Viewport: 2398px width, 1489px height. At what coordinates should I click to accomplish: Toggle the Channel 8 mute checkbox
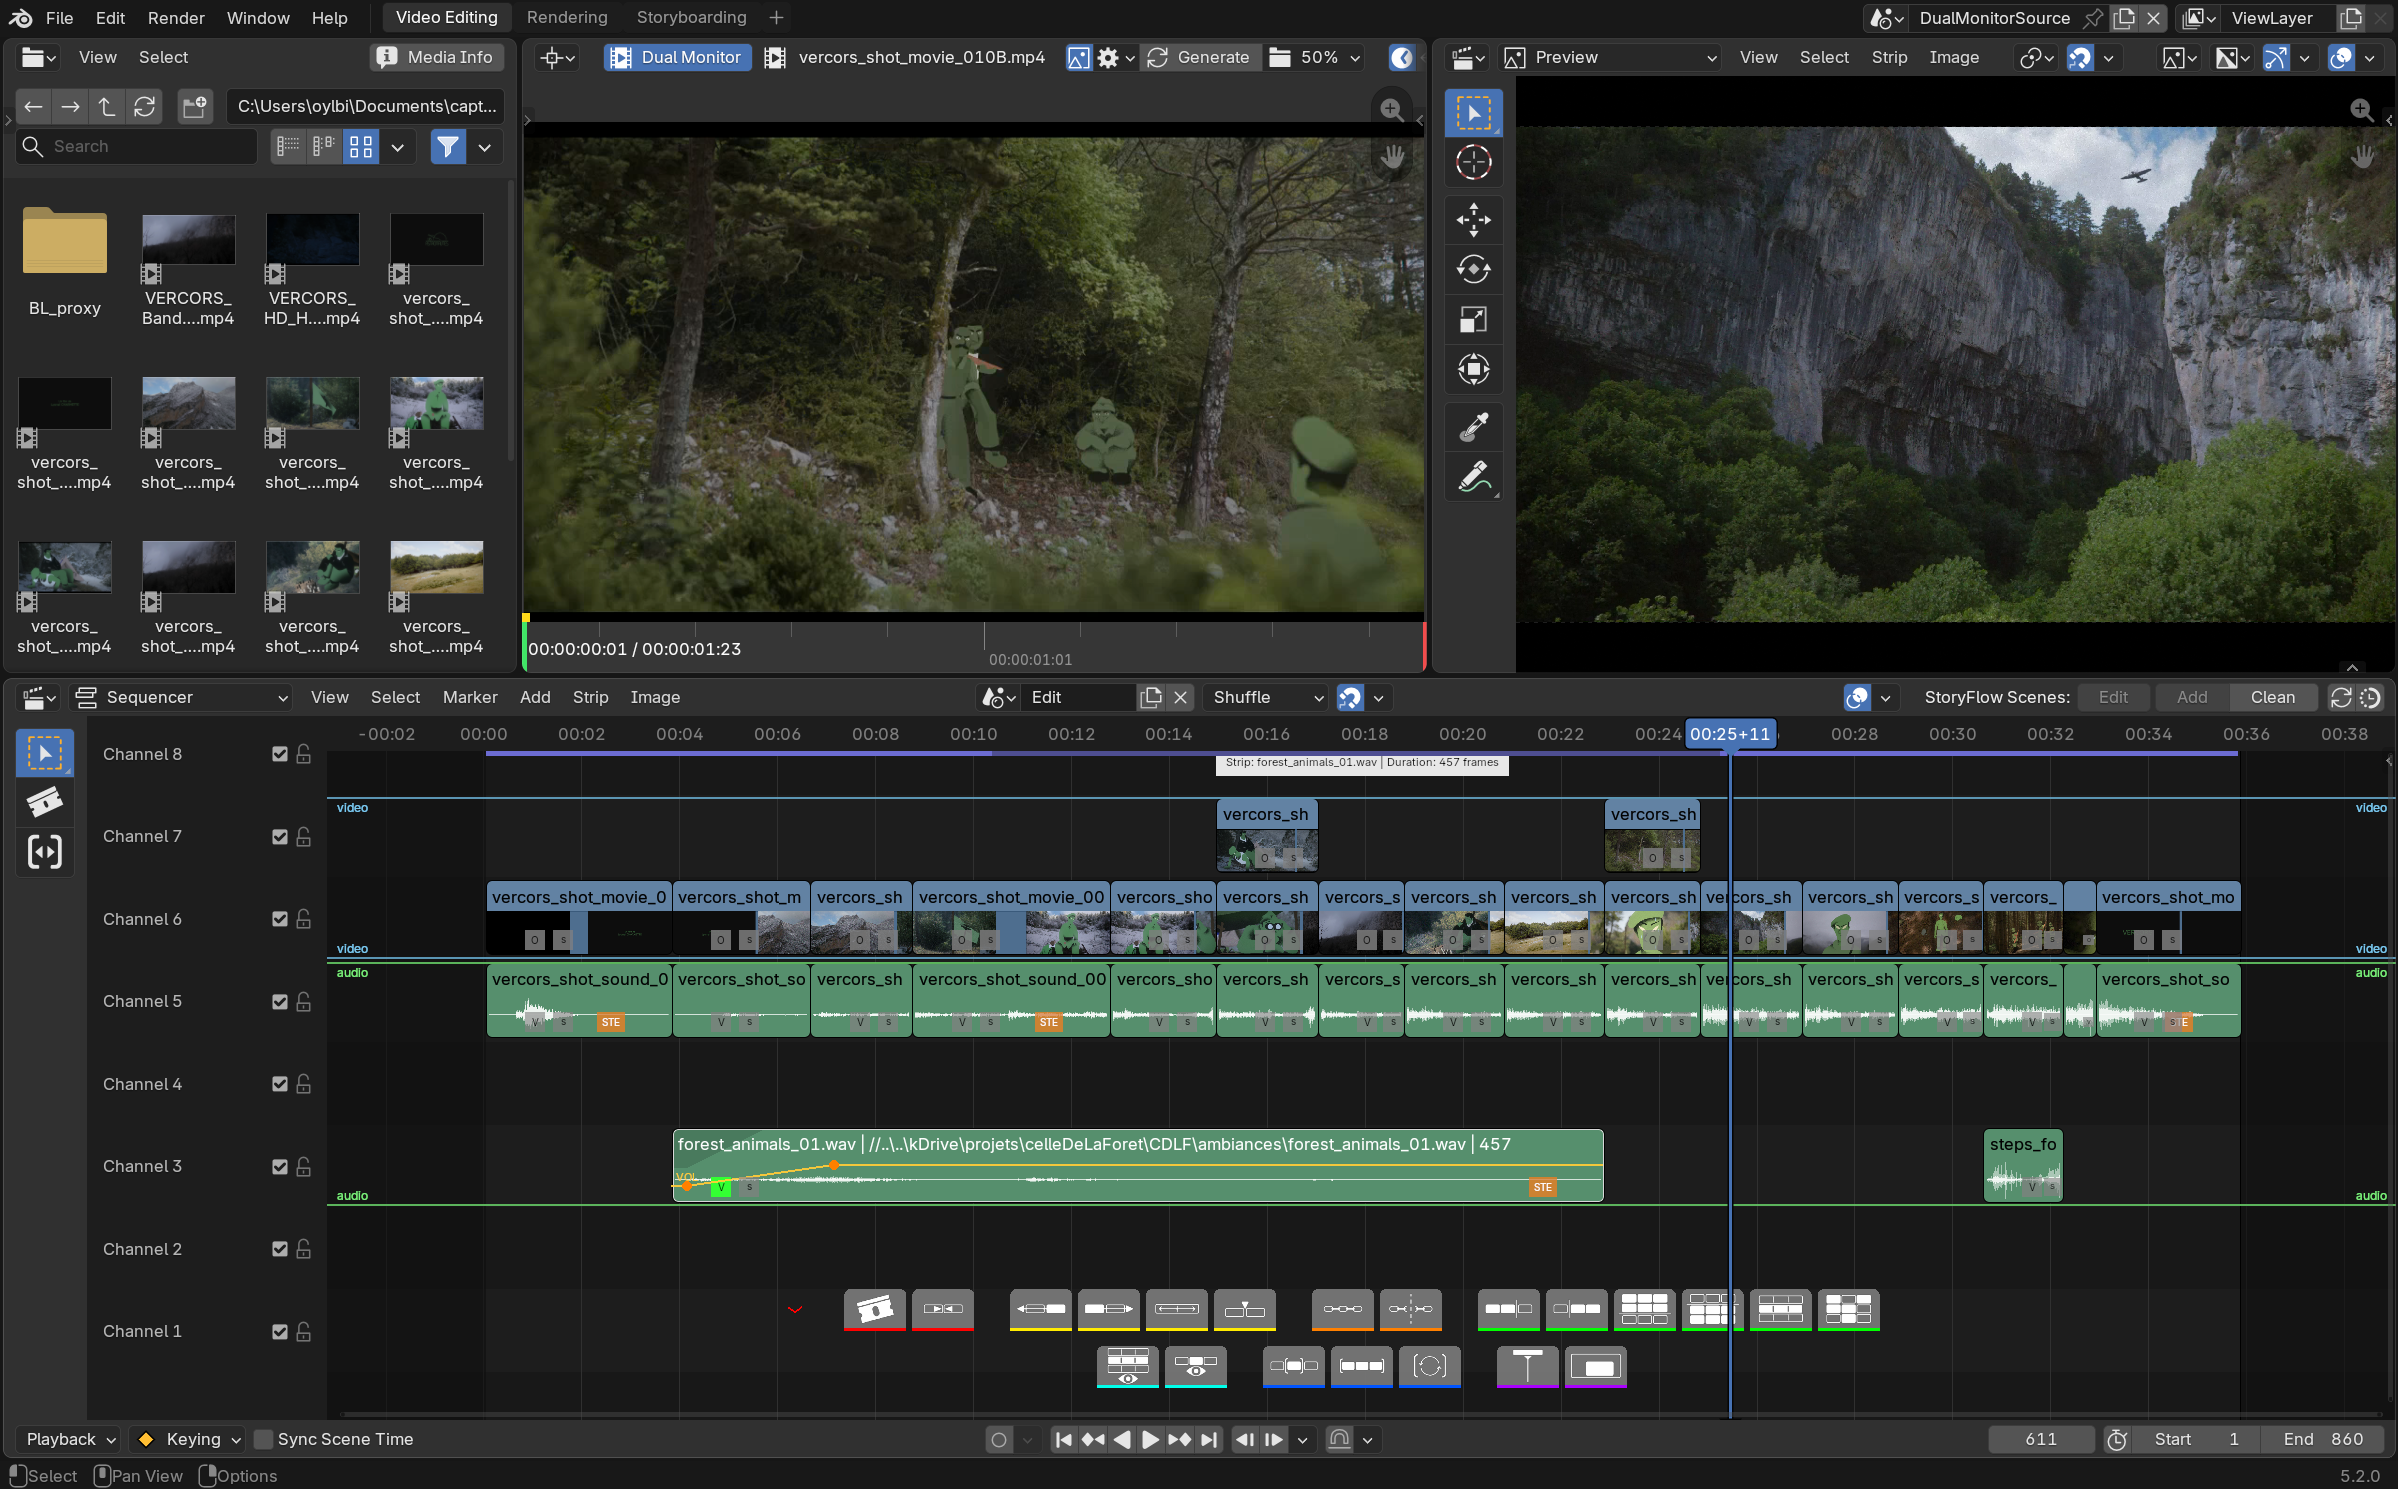click(280, 755)
